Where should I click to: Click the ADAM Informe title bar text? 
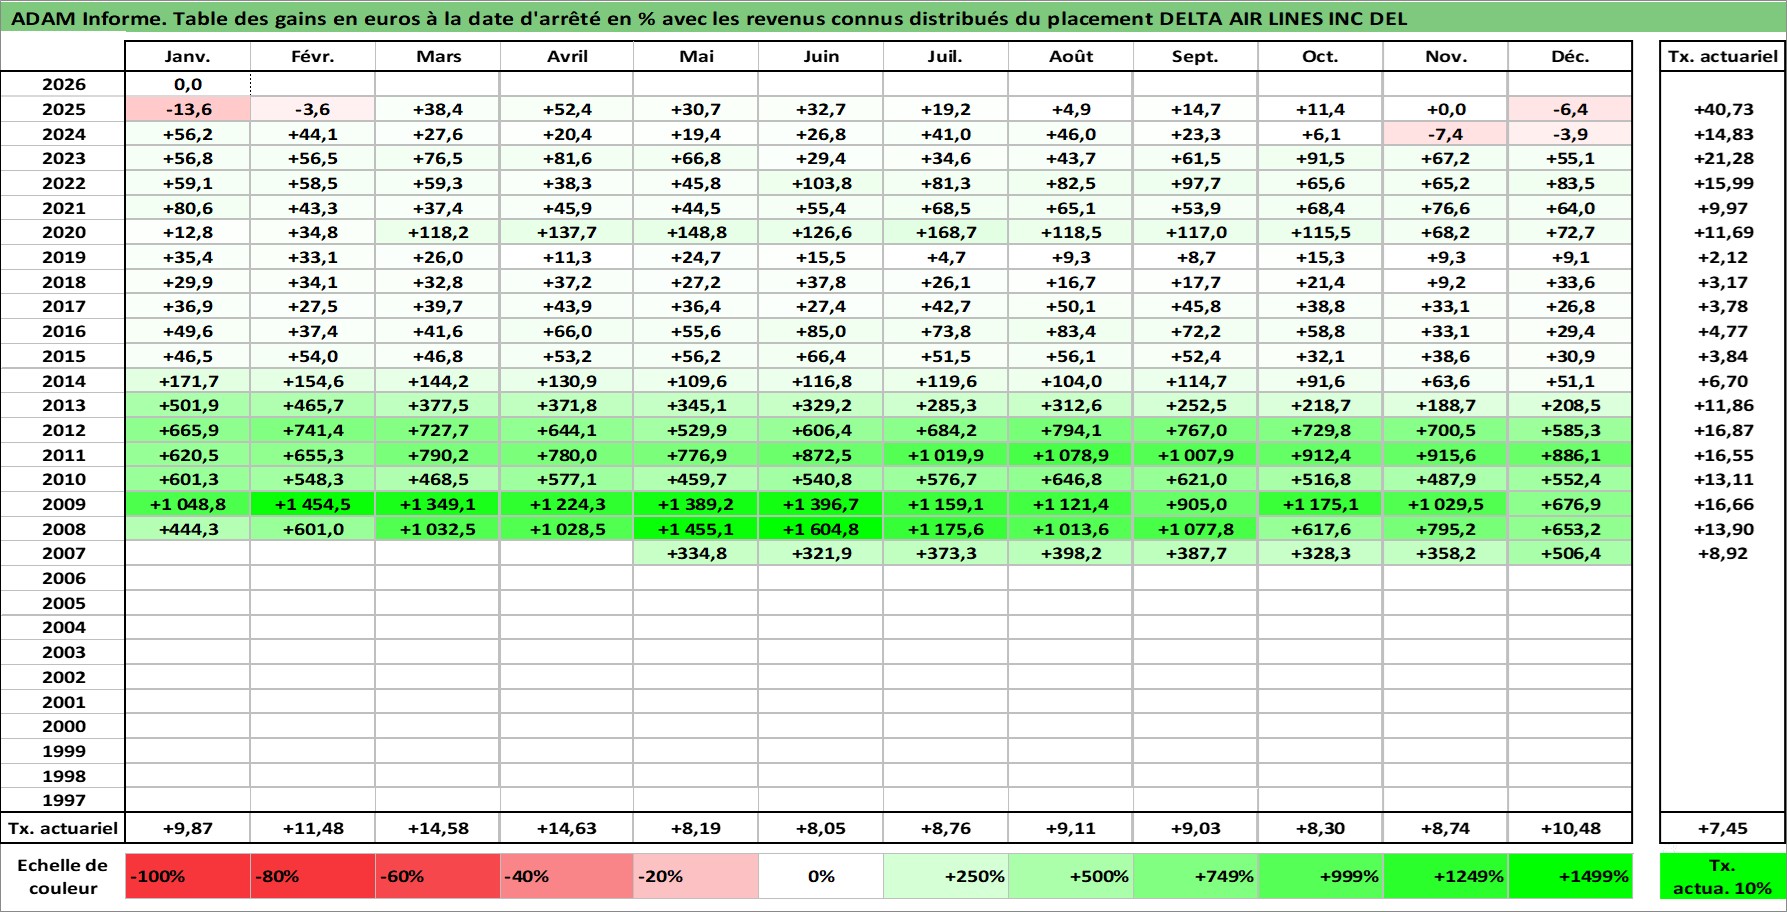coord(709,19)
